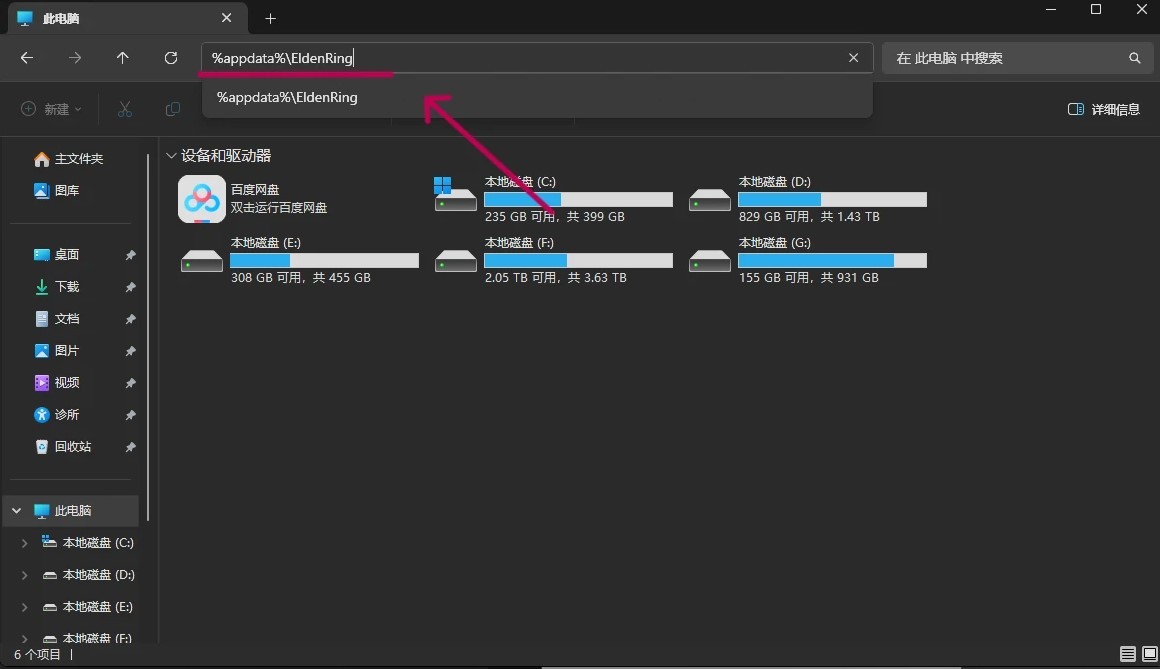
Task: Refresh the current folder view
Action: click(x=171, y=58)
